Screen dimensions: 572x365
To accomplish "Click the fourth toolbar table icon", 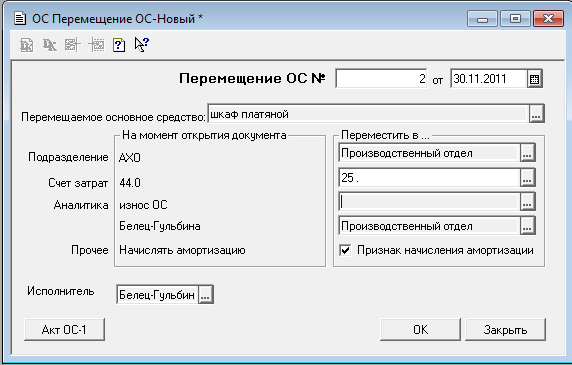I will (96, 45).
